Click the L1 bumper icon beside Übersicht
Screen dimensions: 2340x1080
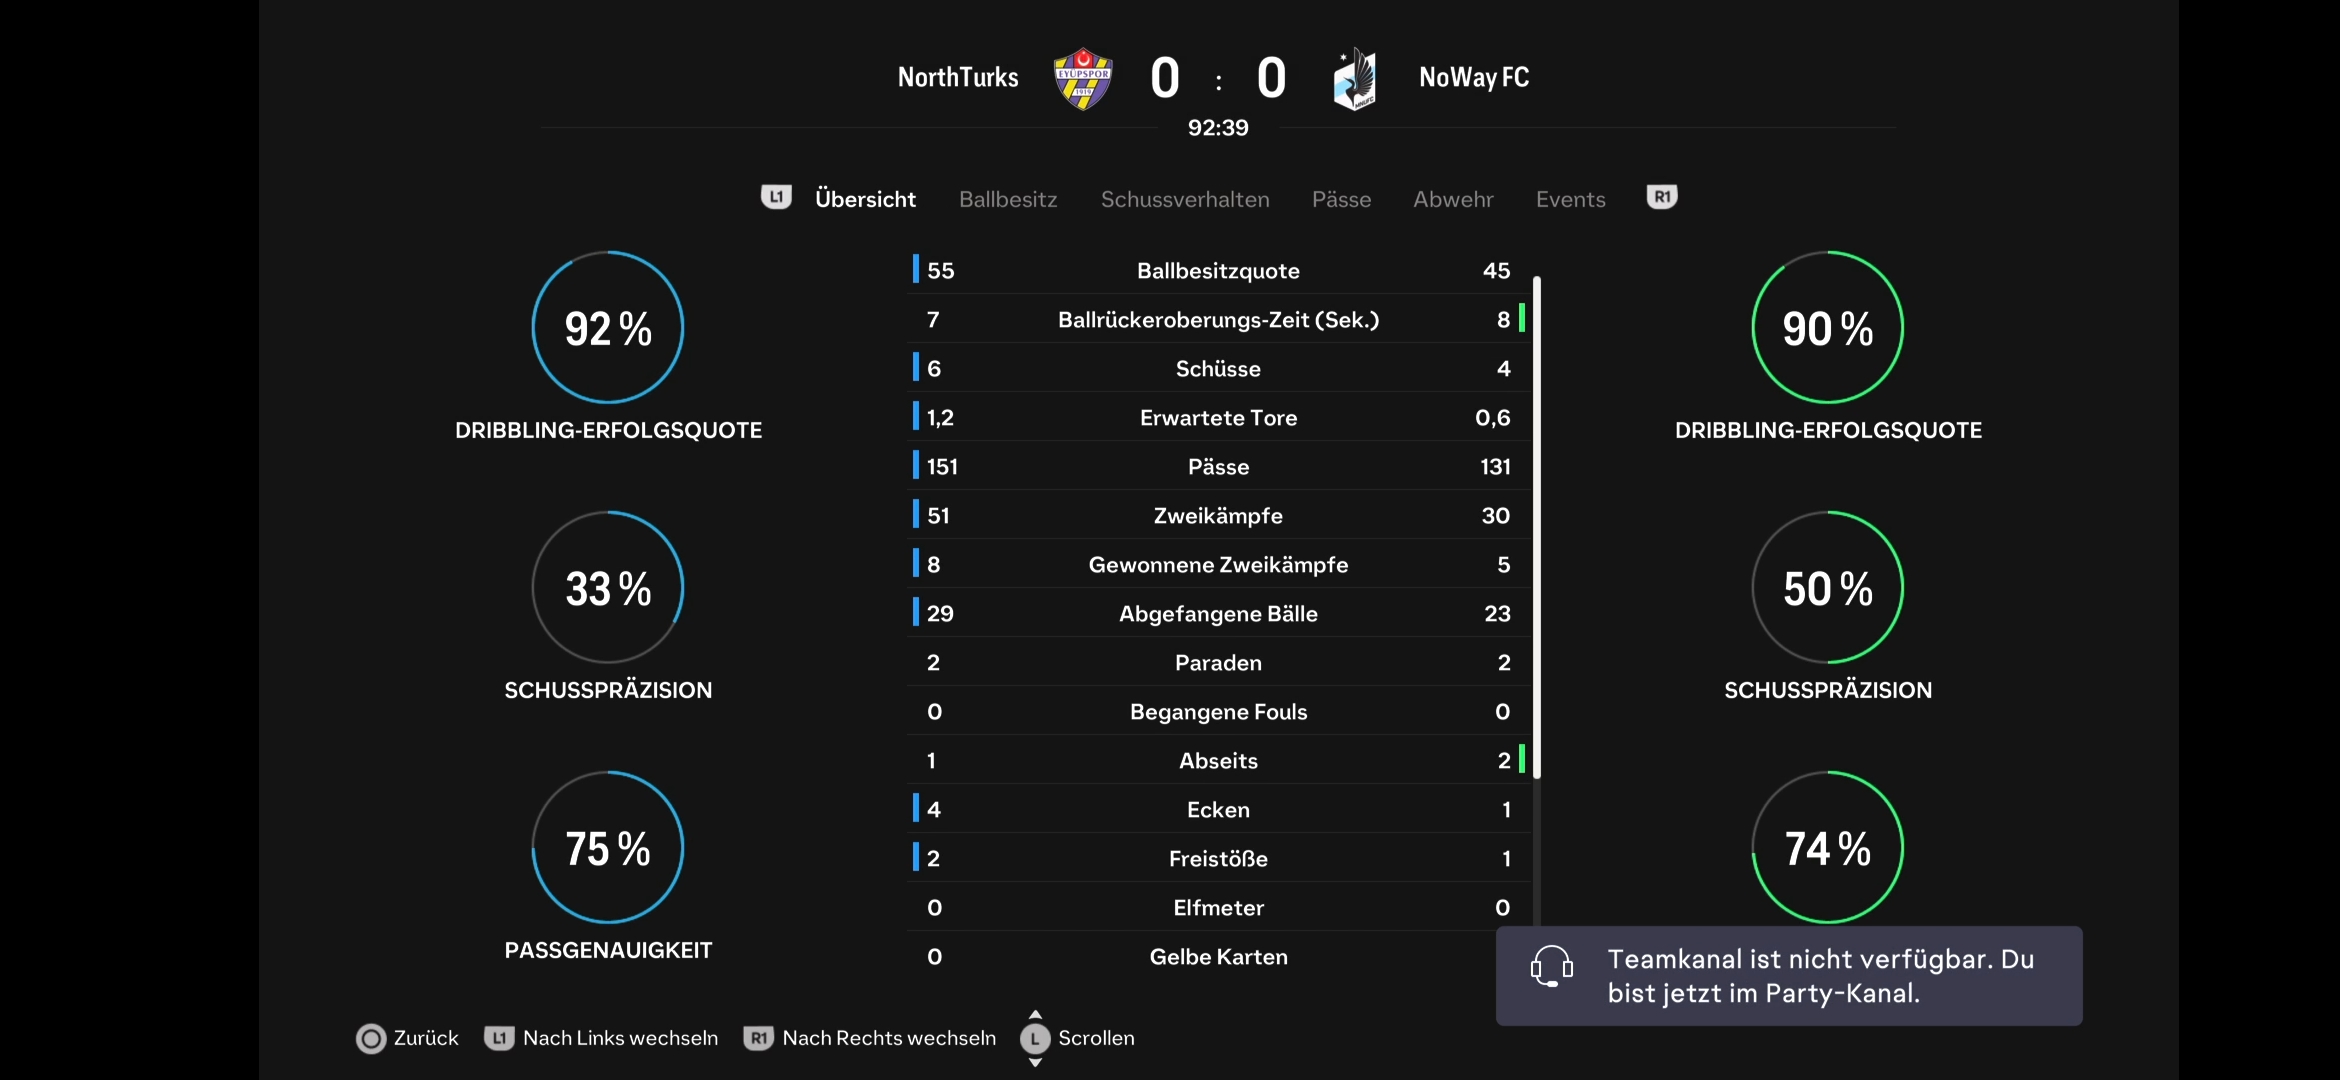click(776, 197)
